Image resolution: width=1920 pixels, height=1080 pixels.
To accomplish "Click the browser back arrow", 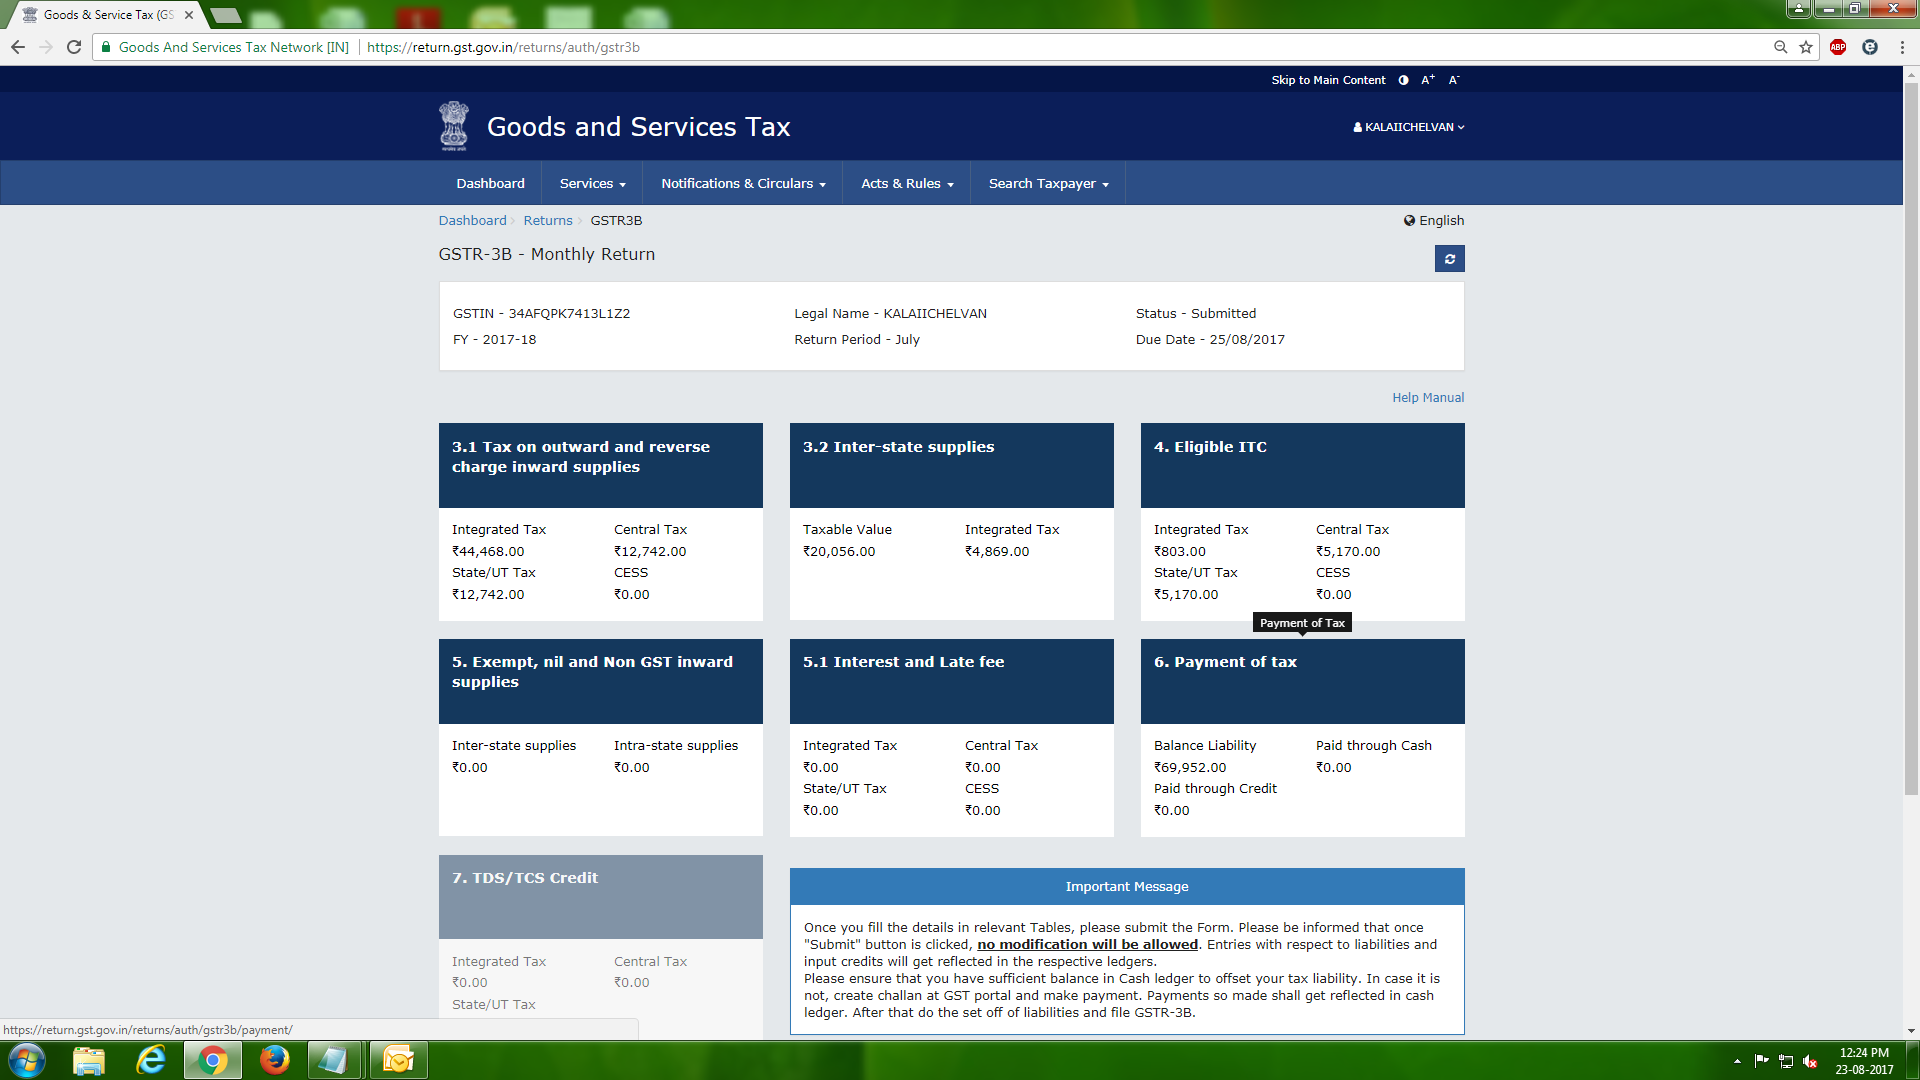I will pyautogui.click(x=18, y=47).
